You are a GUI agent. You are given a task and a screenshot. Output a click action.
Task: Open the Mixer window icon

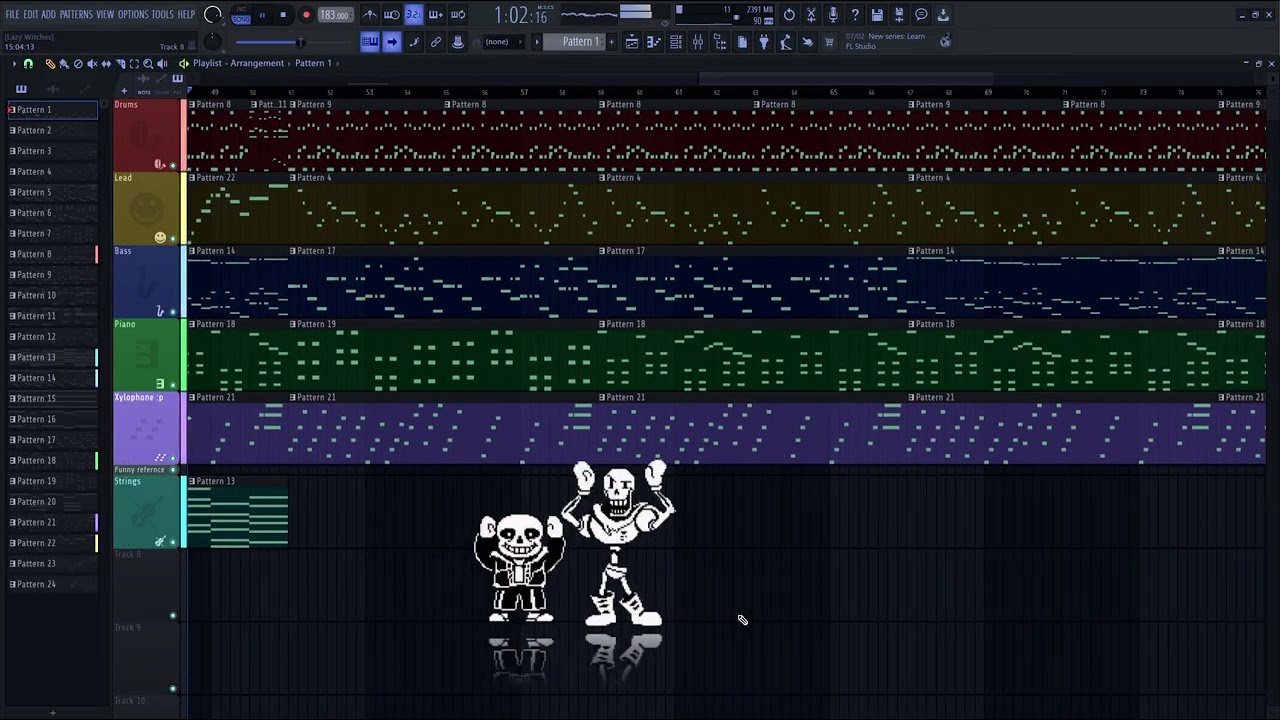[697, 42]
